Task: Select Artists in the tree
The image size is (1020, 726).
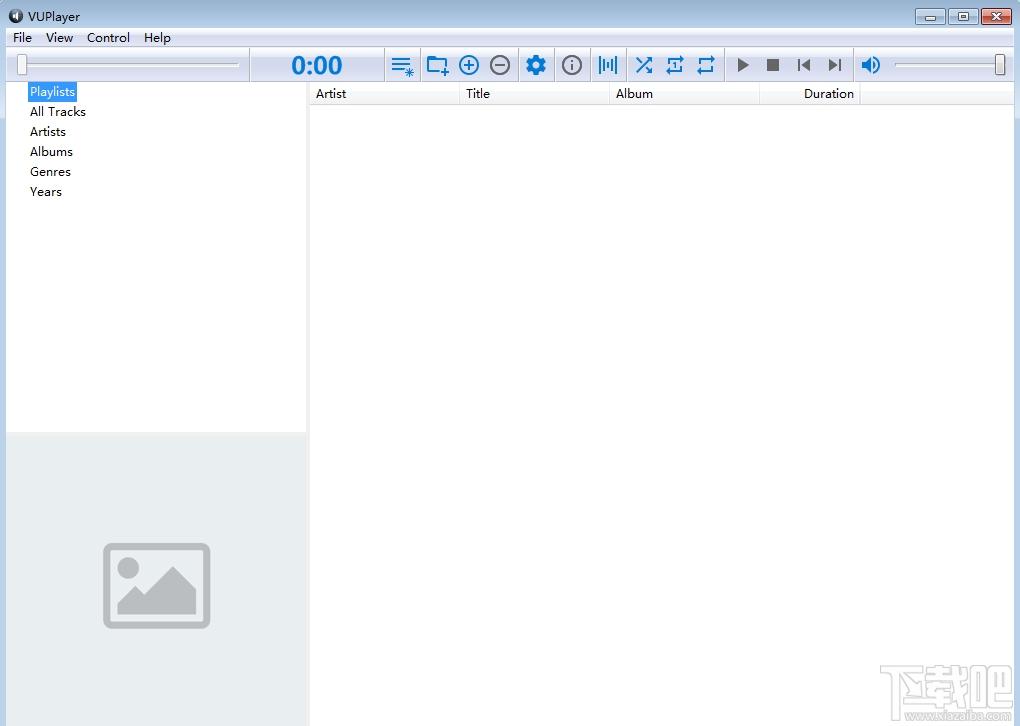Action: (x=47, y=131)
